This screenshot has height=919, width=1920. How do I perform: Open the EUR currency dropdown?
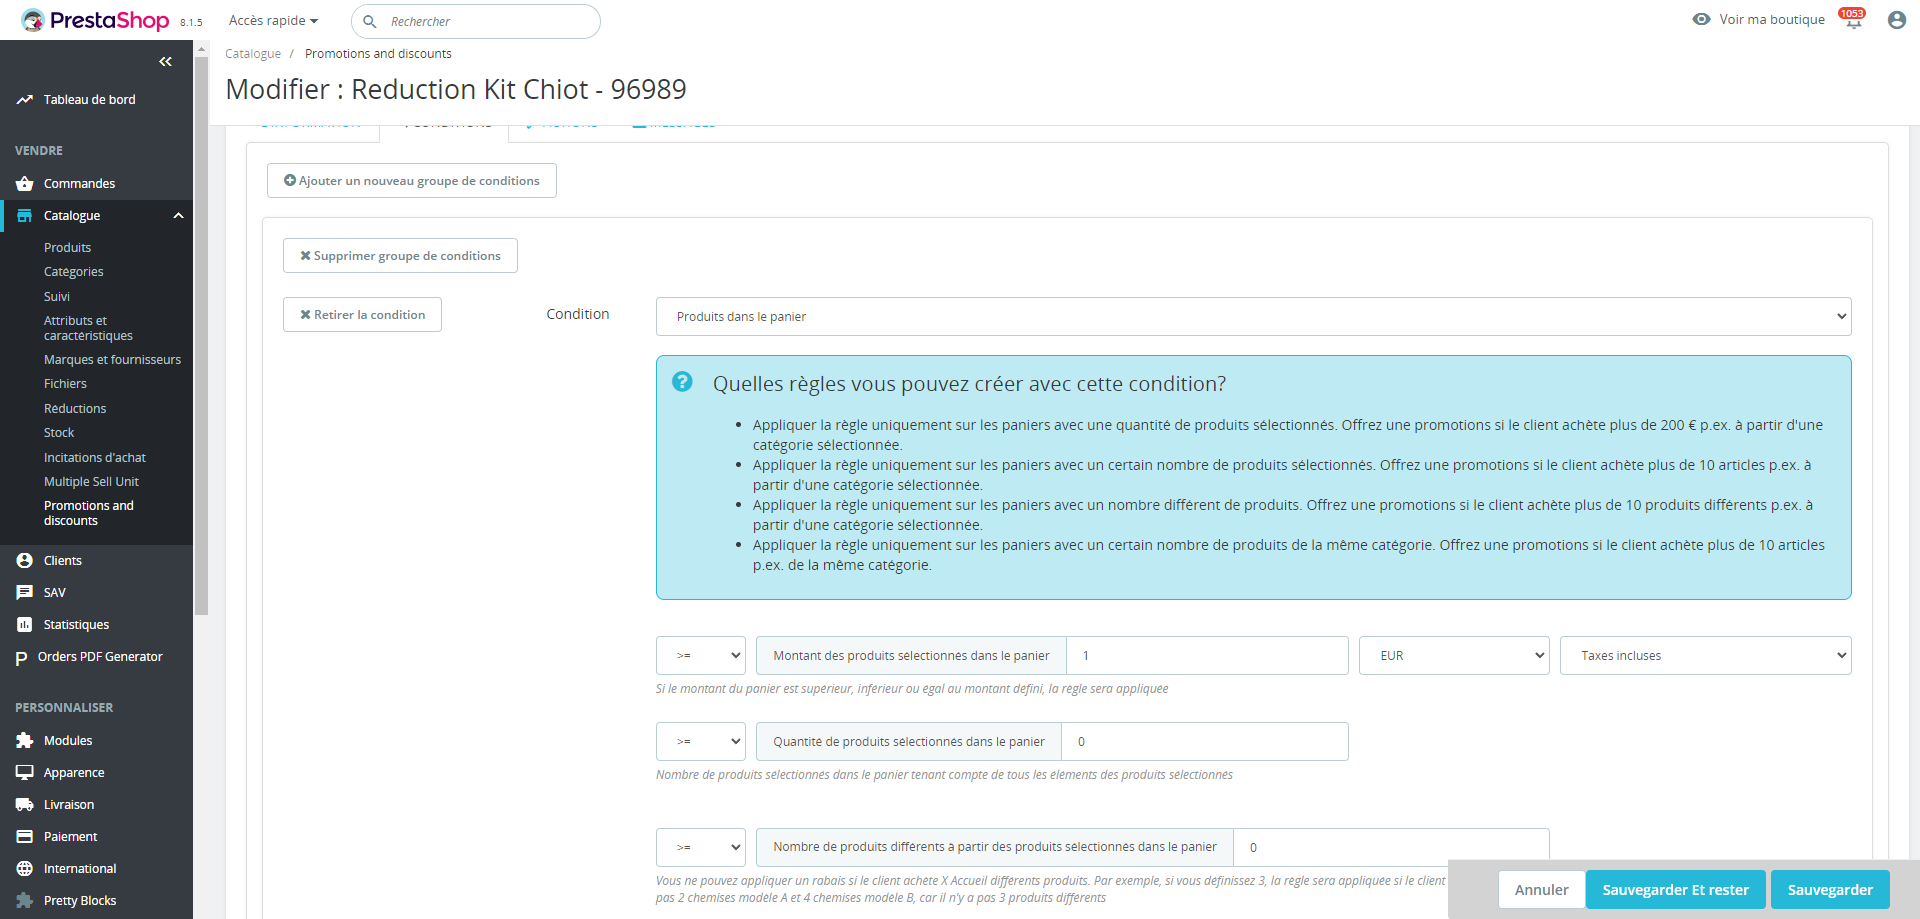pos(1453,656)
